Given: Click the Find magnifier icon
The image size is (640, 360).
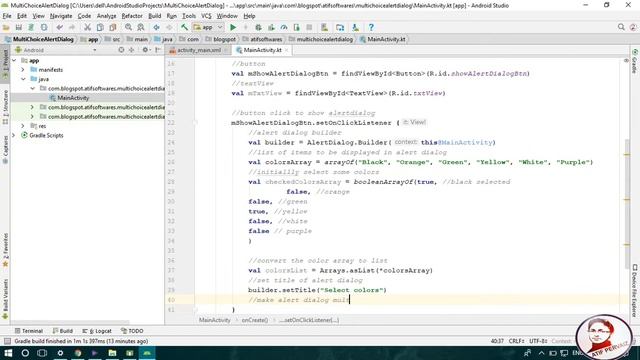Looking at the screenshot, I should click(x=128, y=27).
